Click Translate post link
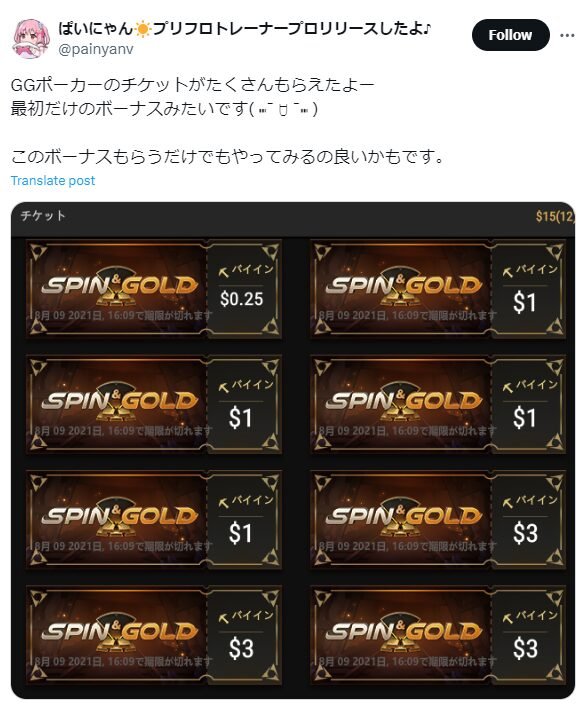Screen dimensions: 582x710 pos(53,181)
